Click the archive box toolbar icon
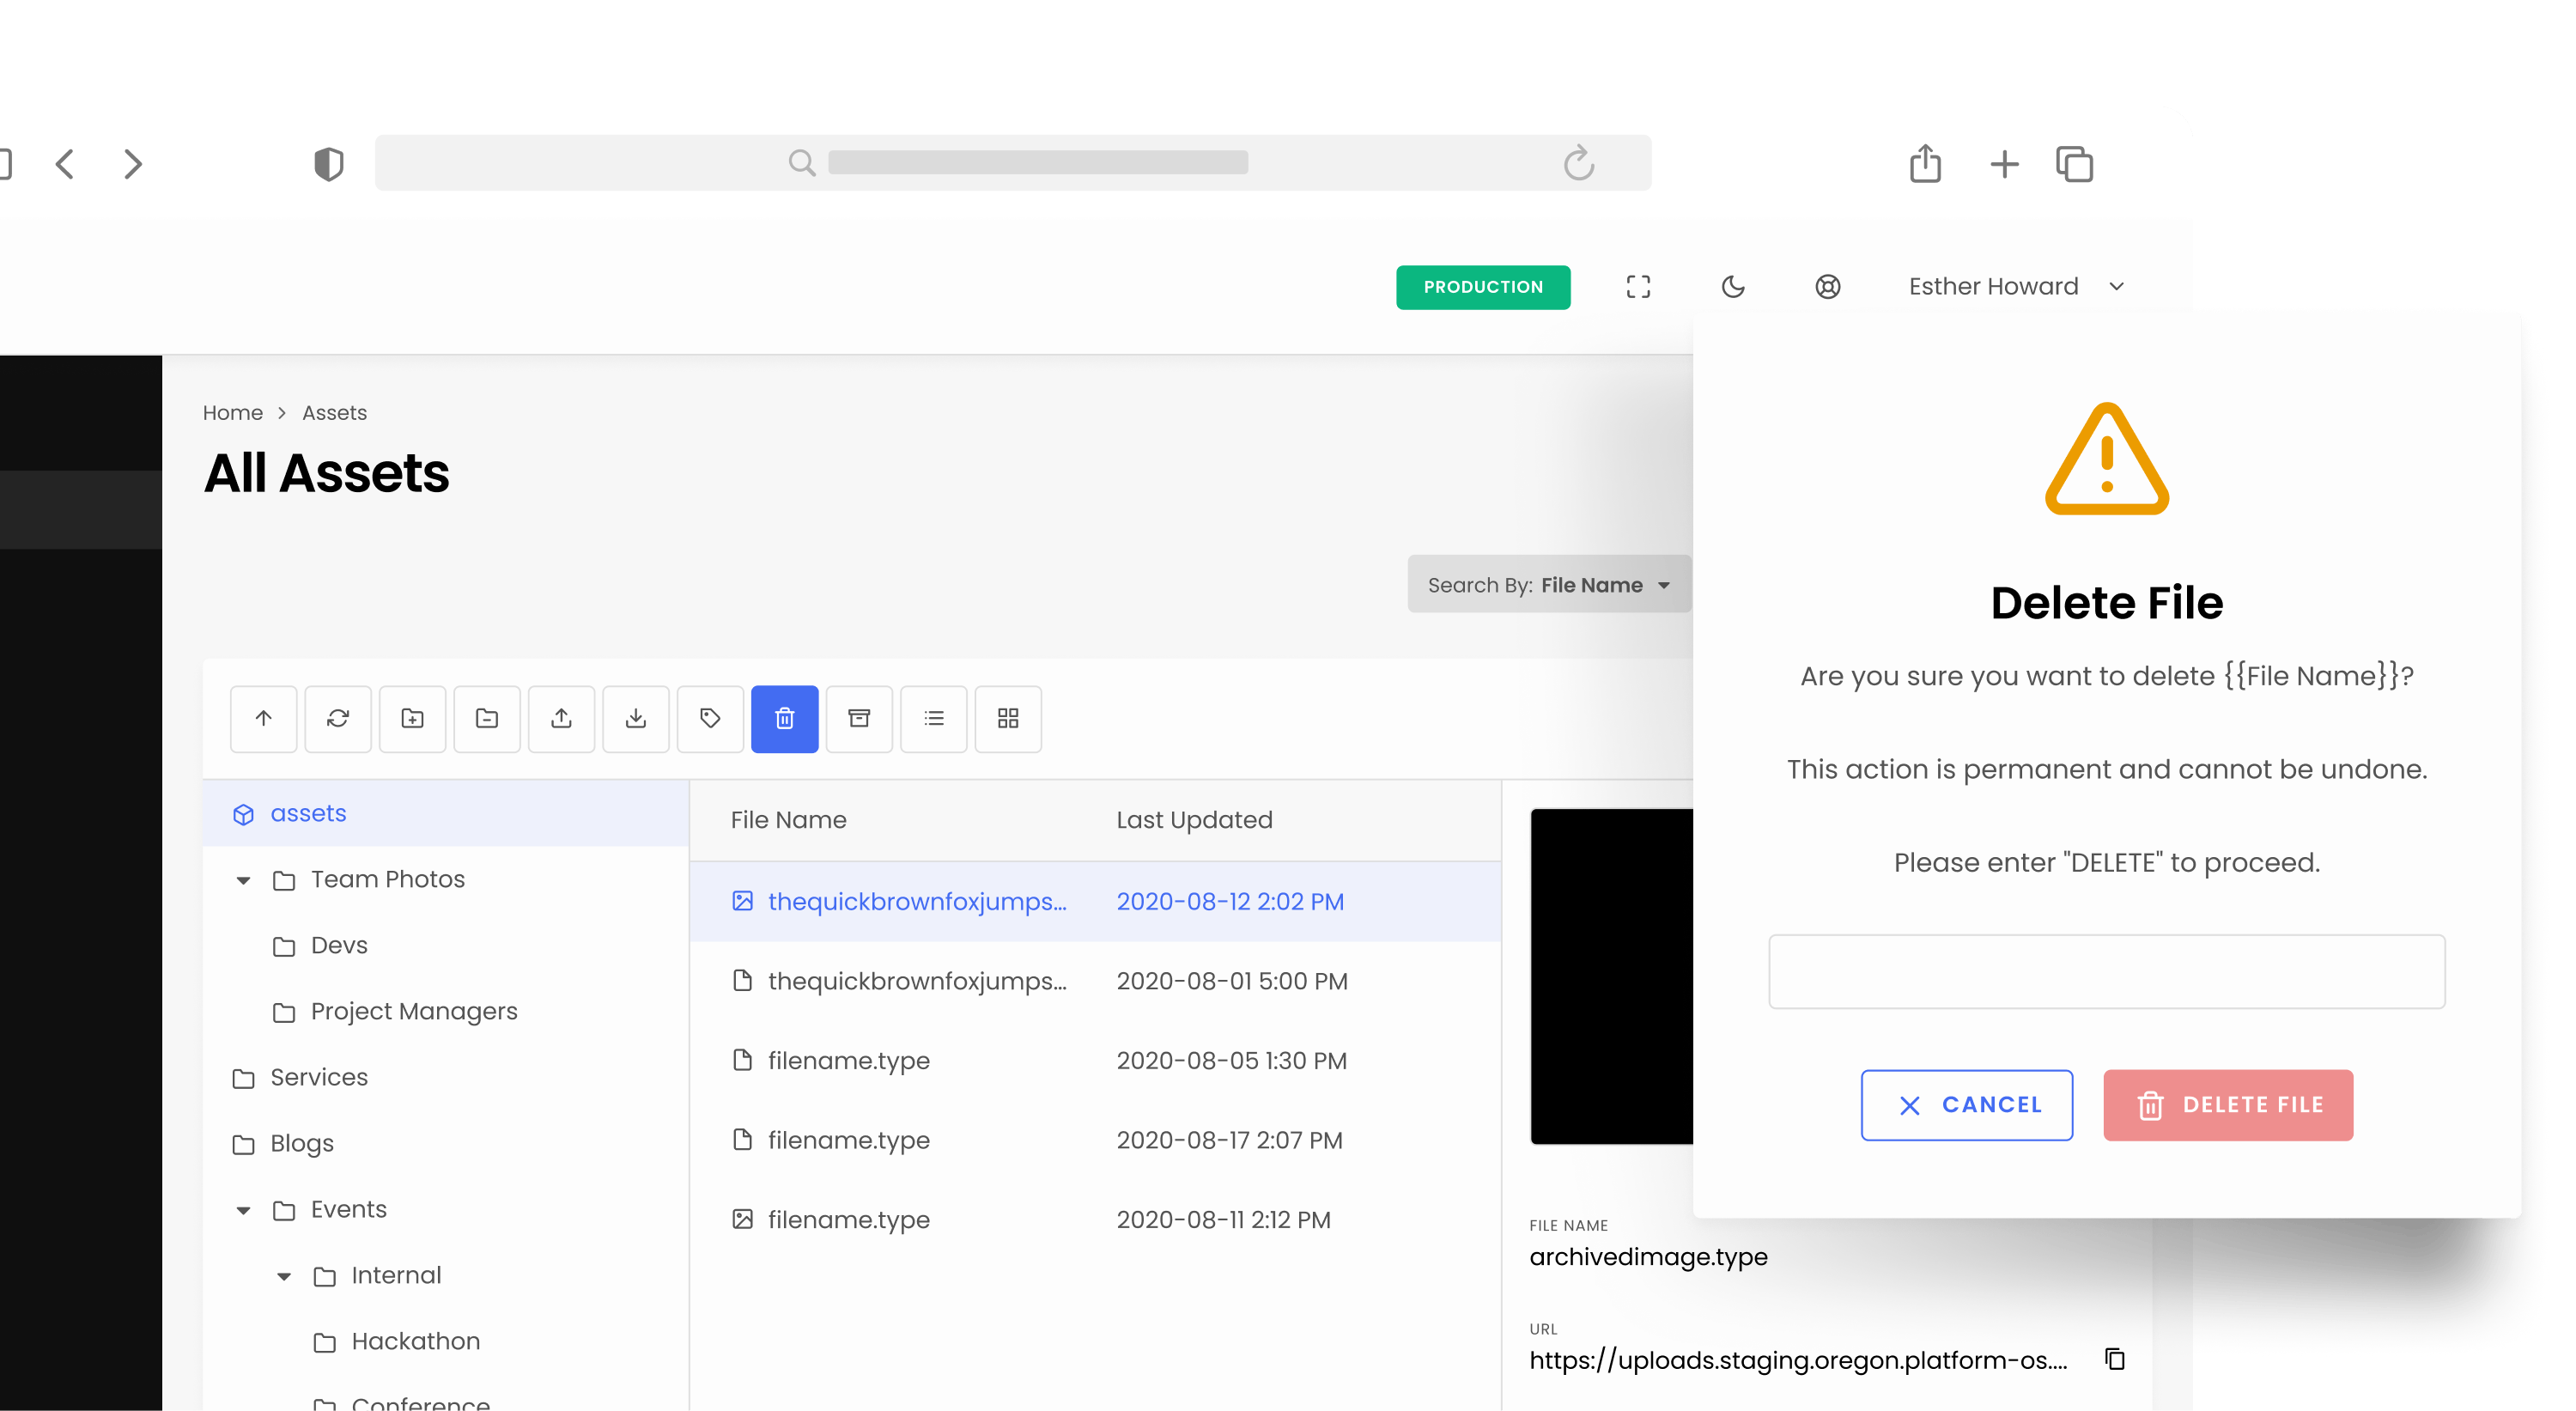The width and height of the screenshot is (2576, 1411). 859,718
